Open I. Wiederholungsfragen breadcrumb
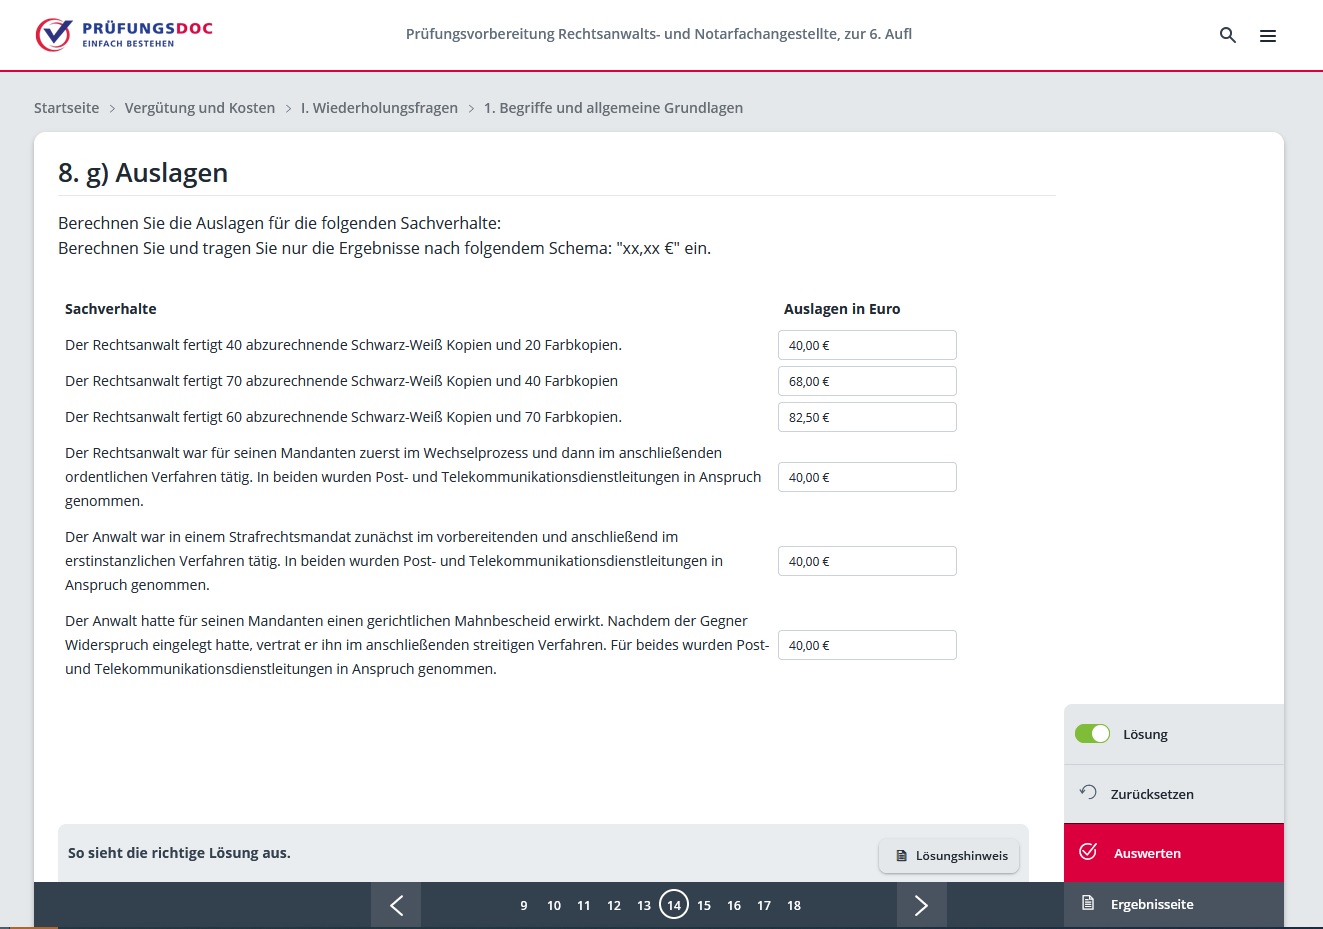The width and height of the screenshot is (1323, 929). (379, 108)
